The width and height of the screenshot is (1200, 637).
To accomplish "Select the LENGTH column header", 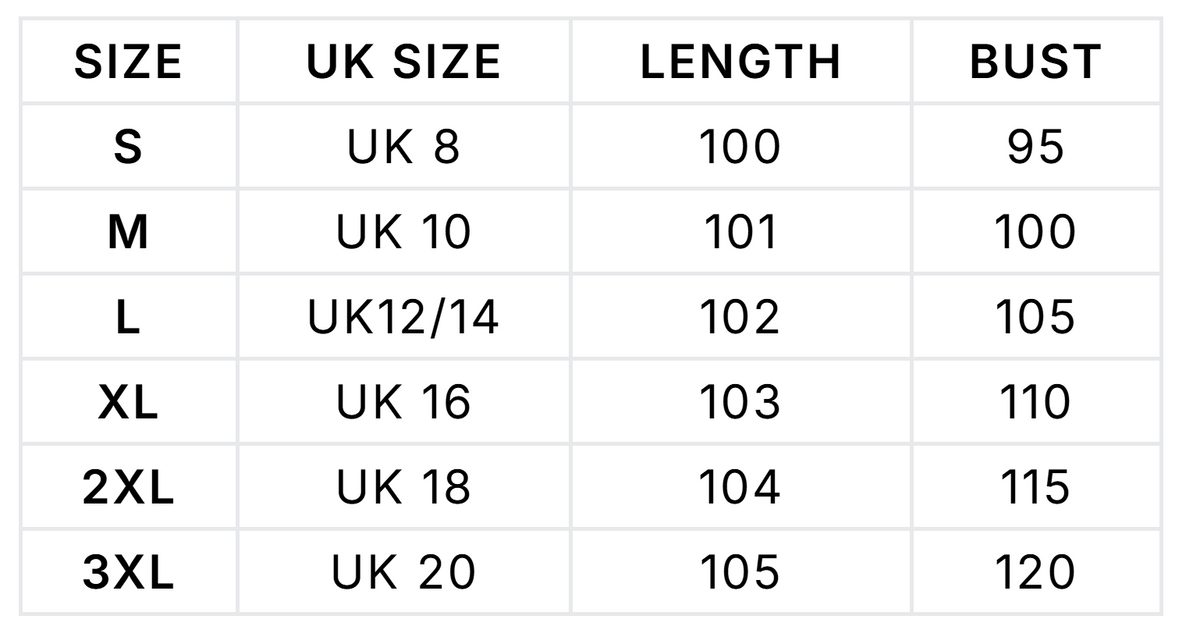I will pos(740,62).
